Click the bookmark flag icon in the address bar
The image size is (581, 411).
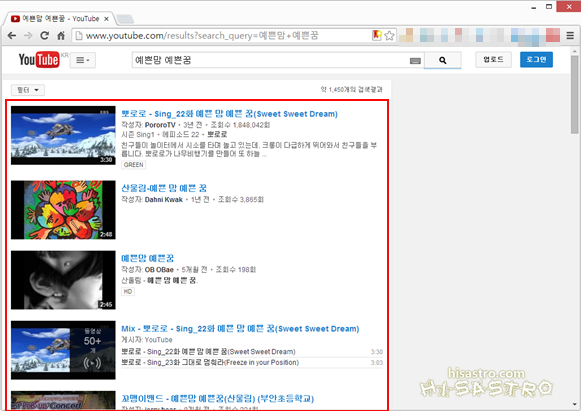pos(376,35)
